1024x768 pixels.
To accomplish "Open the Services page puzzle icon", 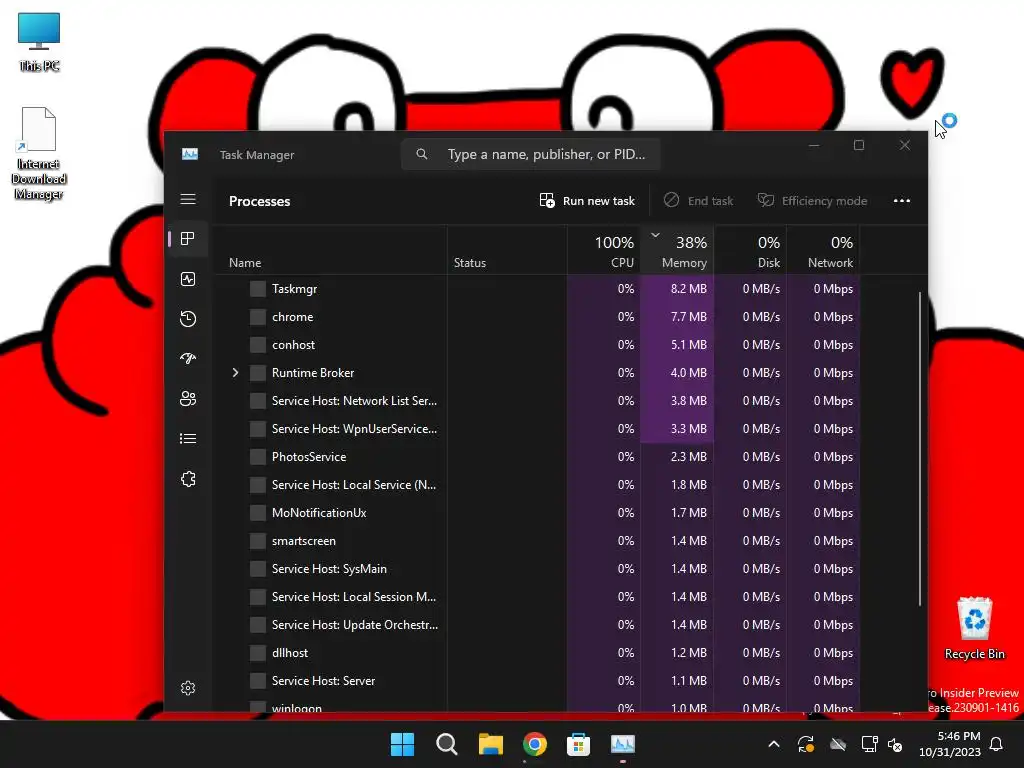I will [x=188, y=479].
